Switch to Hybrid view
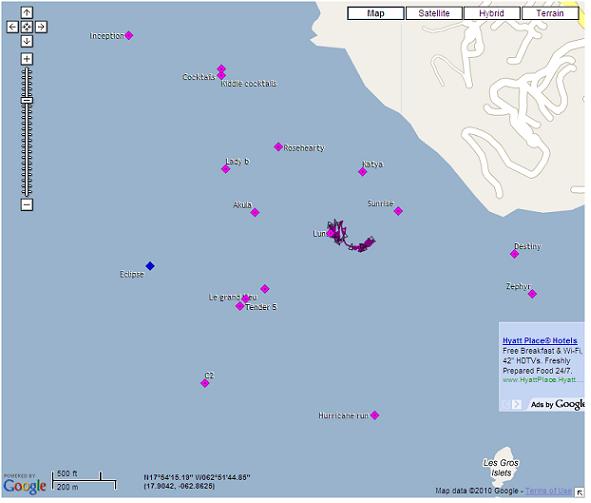The height and width of the screenshot is (503, 591). coord(492,13)
